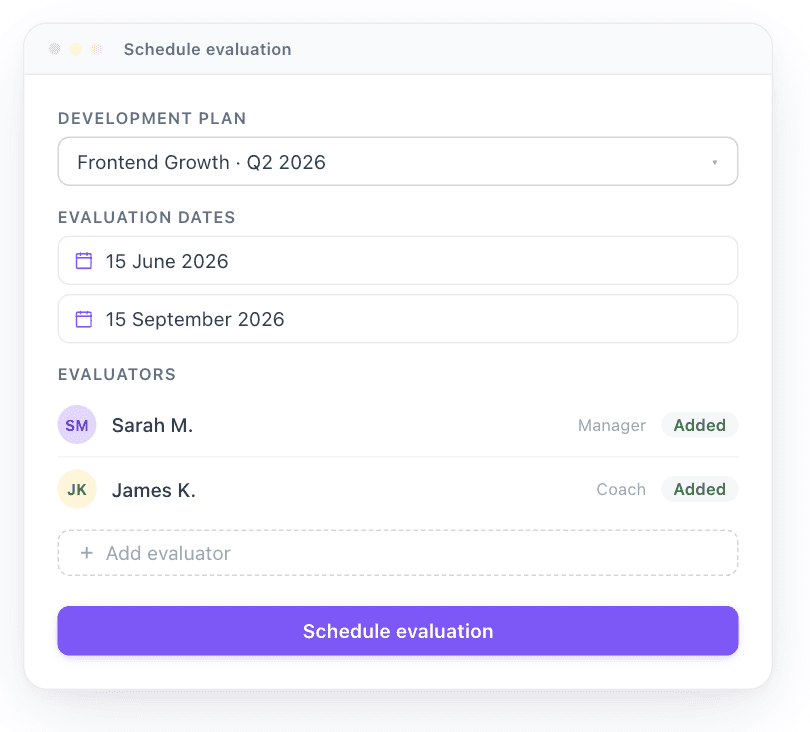This screenshot has width=810, height=732.
Task: Click the calendar icon beside 15 September 2026
Action: click(x=84, y=319)
